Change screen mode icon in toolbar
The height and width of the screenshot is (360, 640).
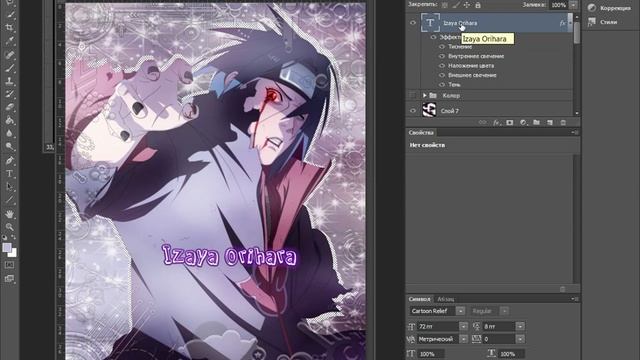[9, 279]
